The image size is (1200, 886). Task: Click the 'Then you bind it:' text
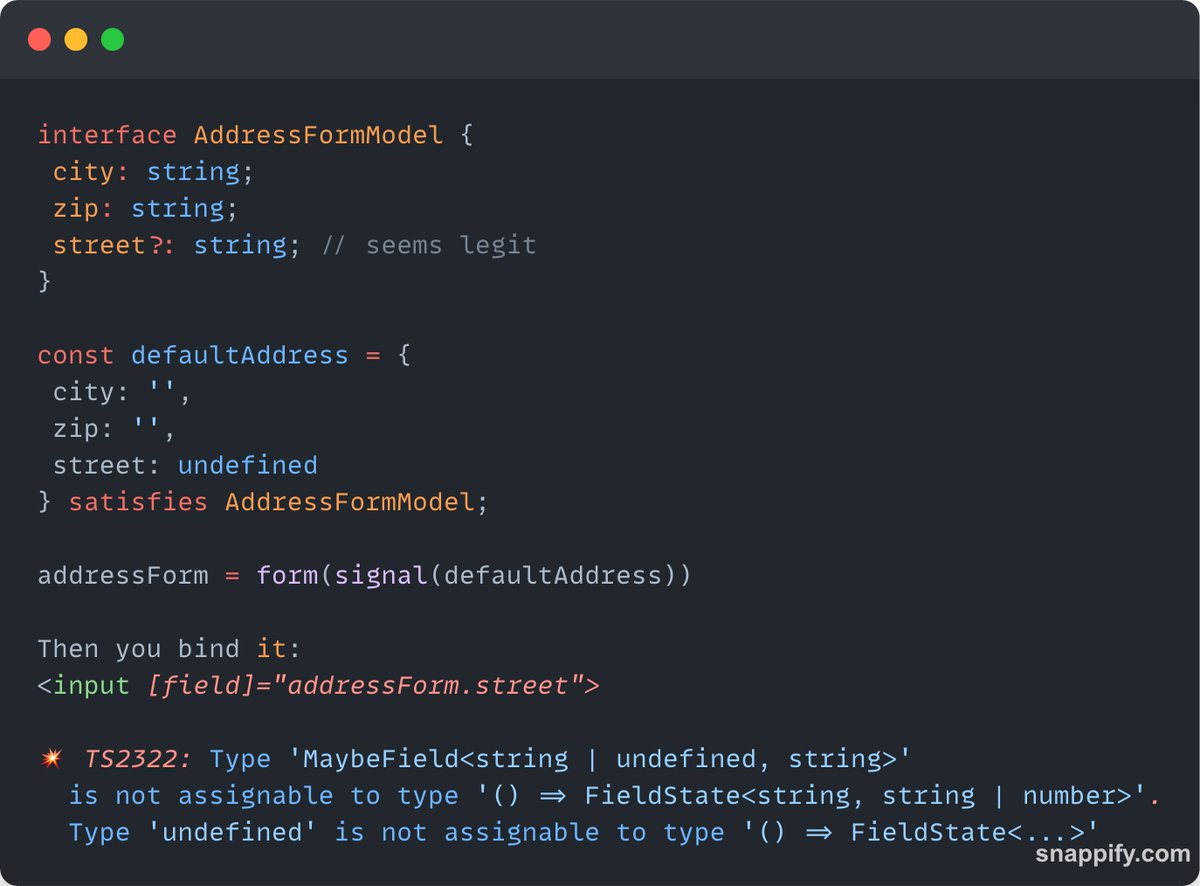click(x=169, y=649)
